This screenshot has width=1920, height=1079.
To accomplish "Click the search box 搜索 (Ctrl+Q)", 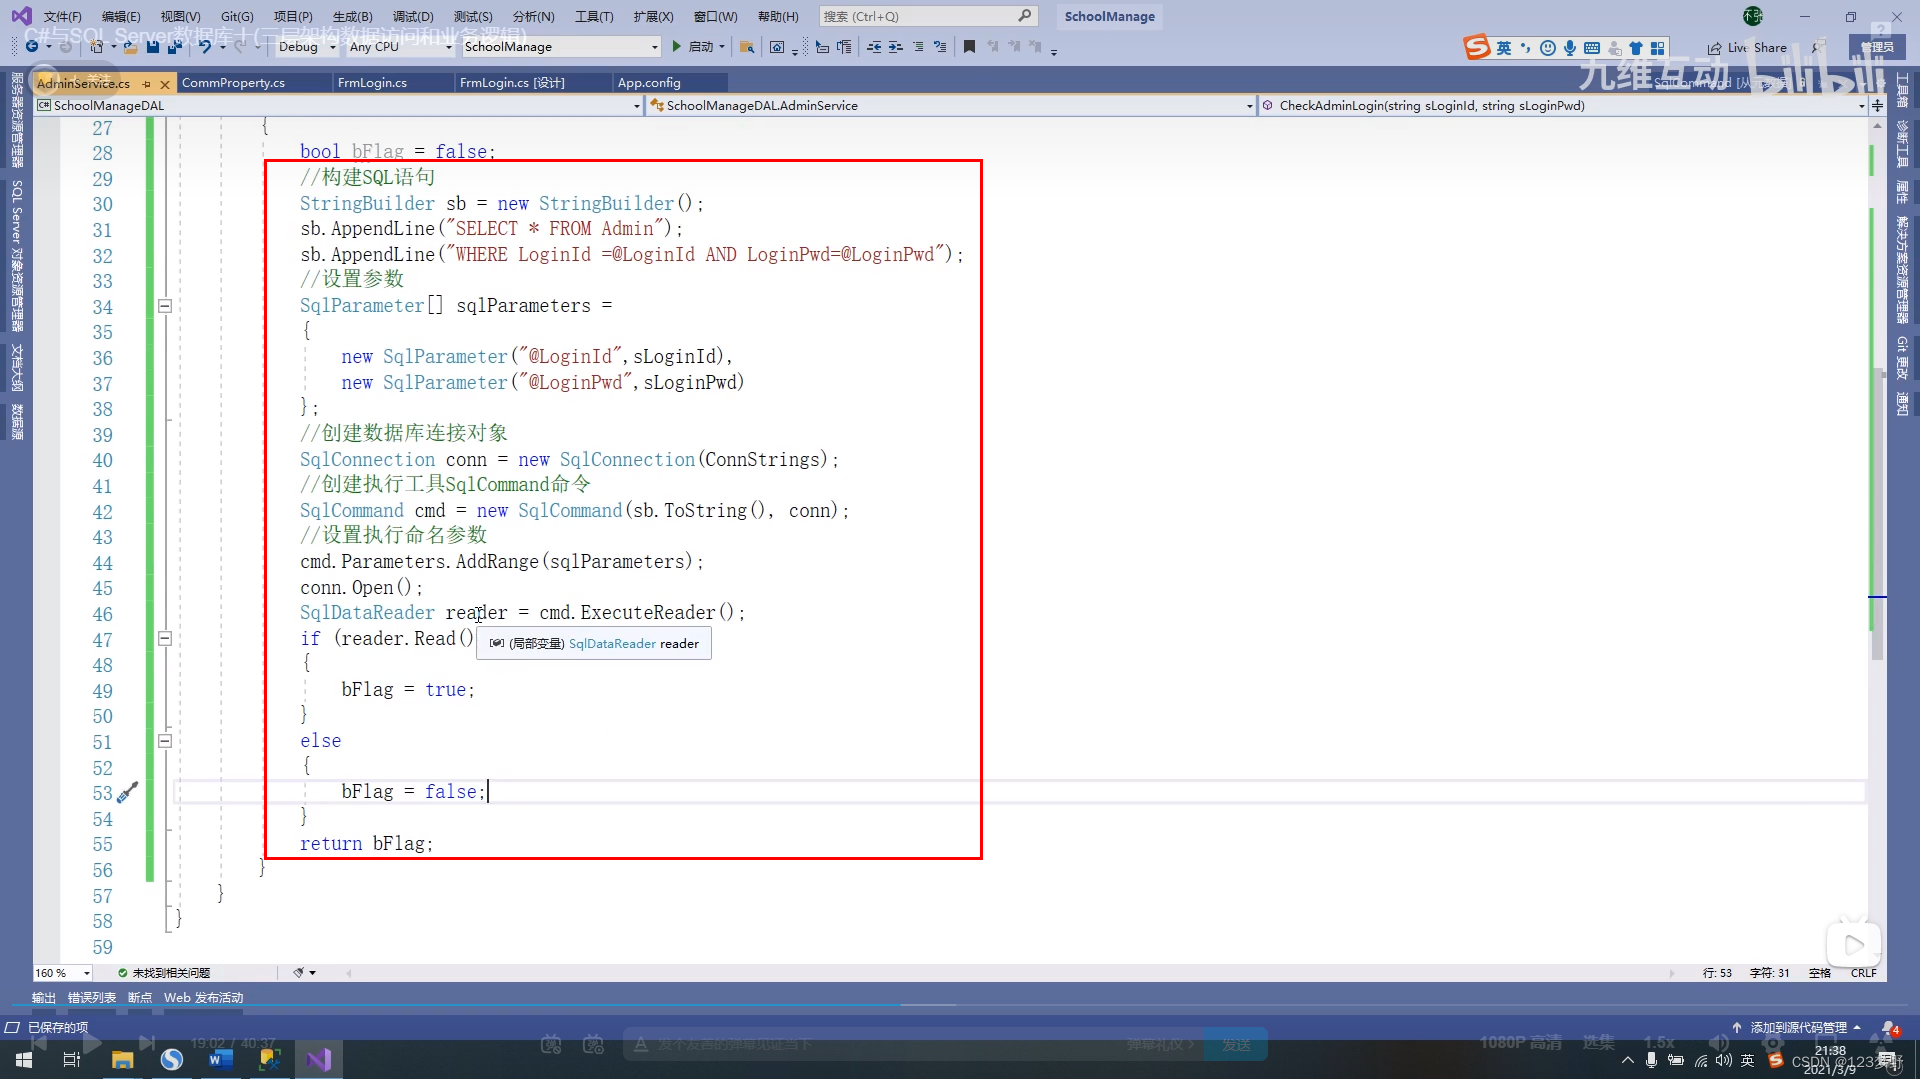I will 927,16.
